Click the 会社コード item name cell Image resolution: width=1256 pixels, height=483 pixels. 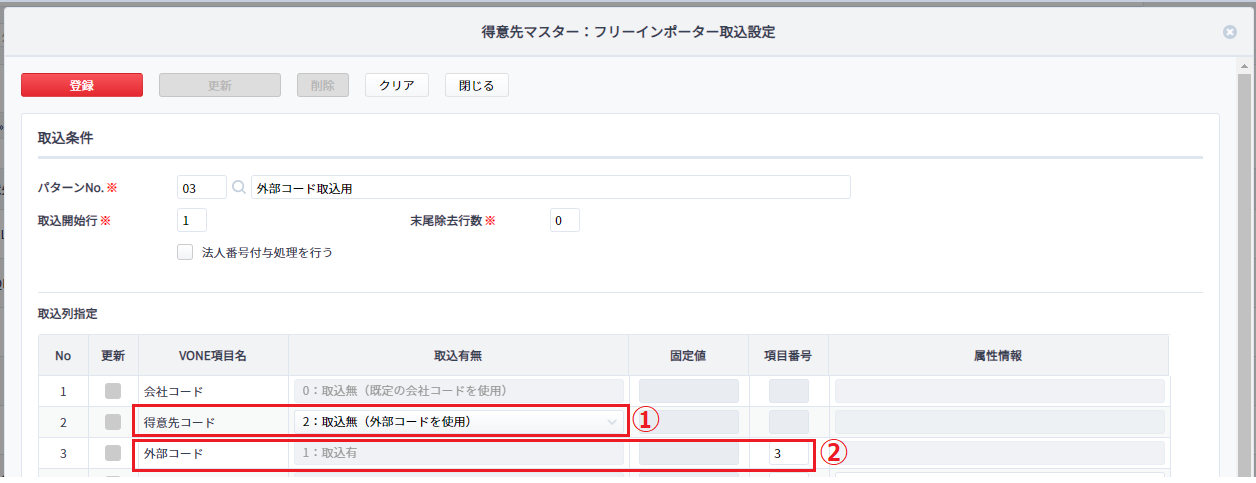(x=214, y=390)
